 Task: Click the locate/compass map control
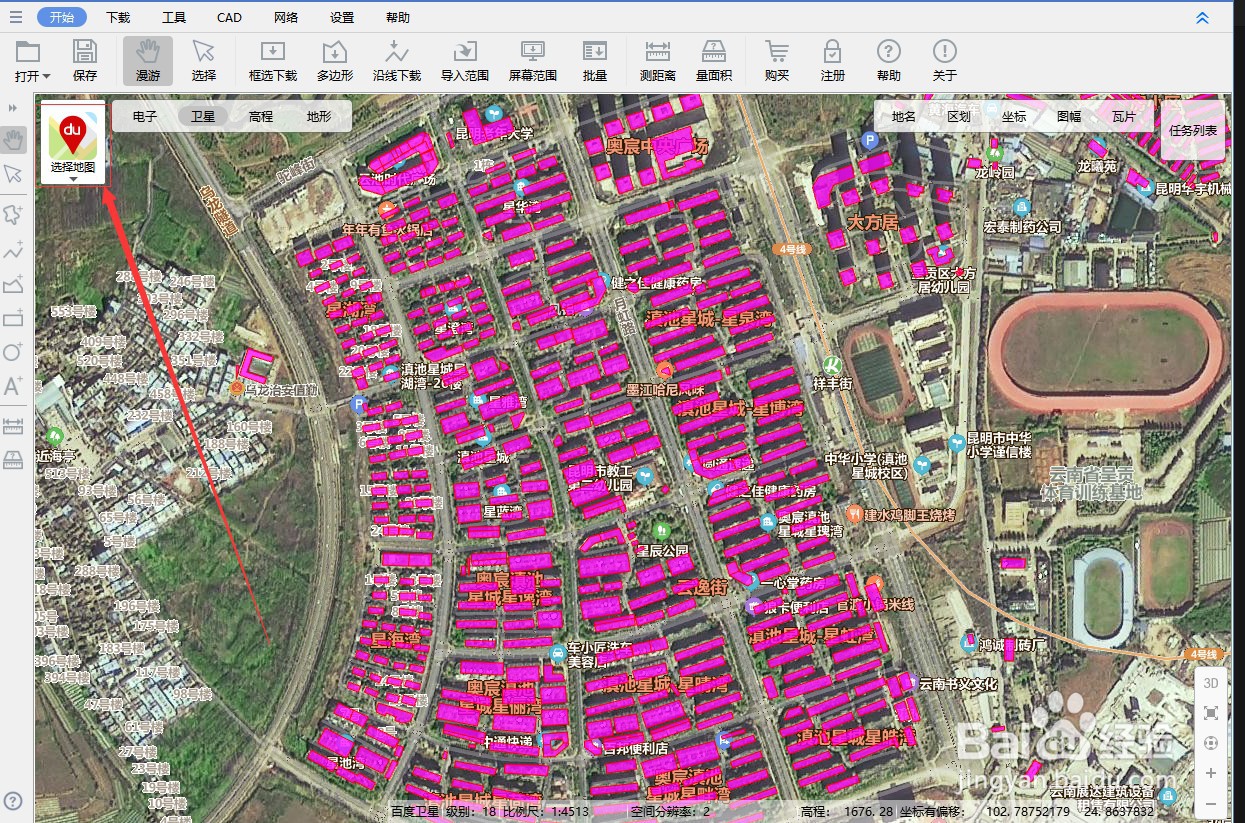pos(1210,743)
